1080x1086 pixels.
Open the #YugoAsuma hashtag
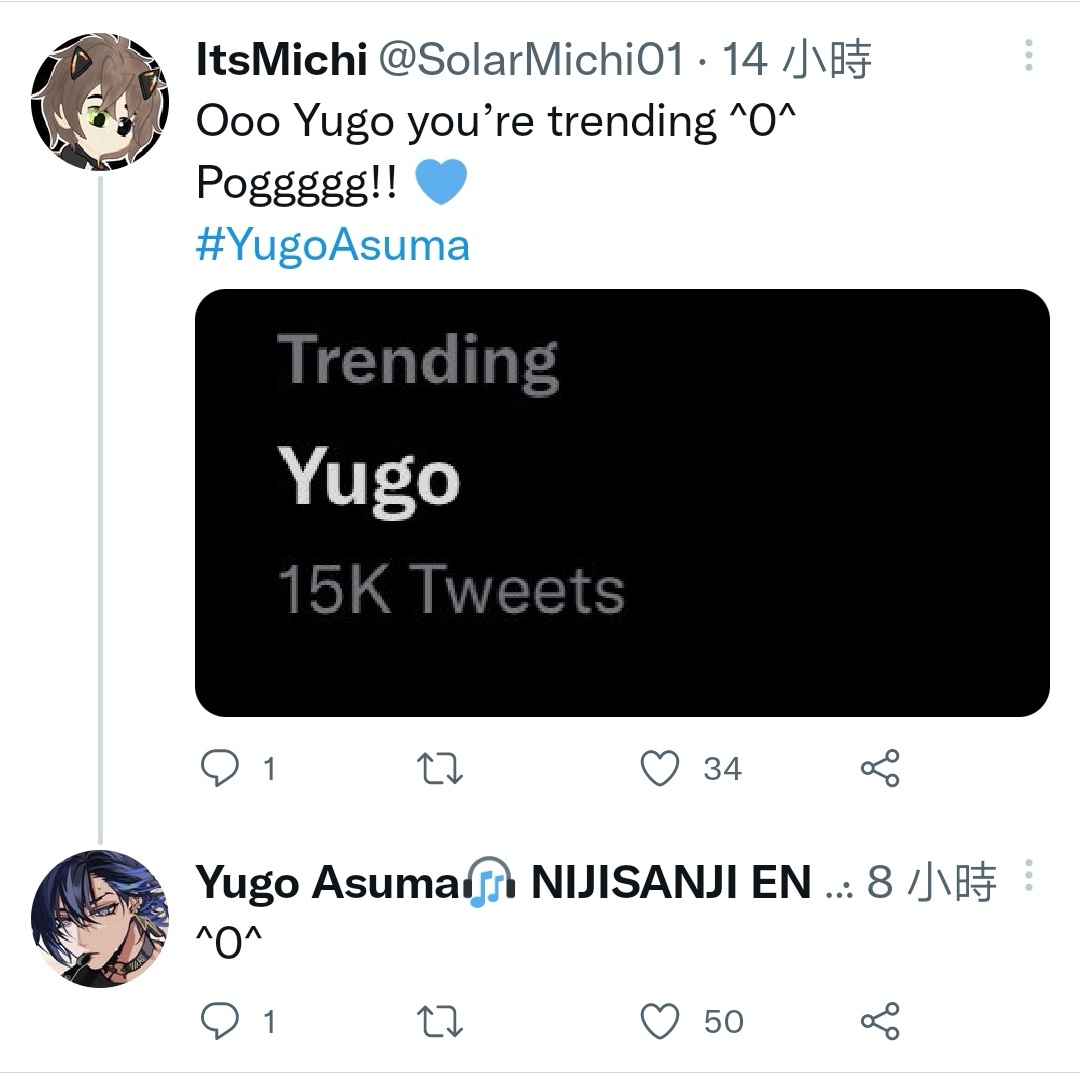point(333,246)
